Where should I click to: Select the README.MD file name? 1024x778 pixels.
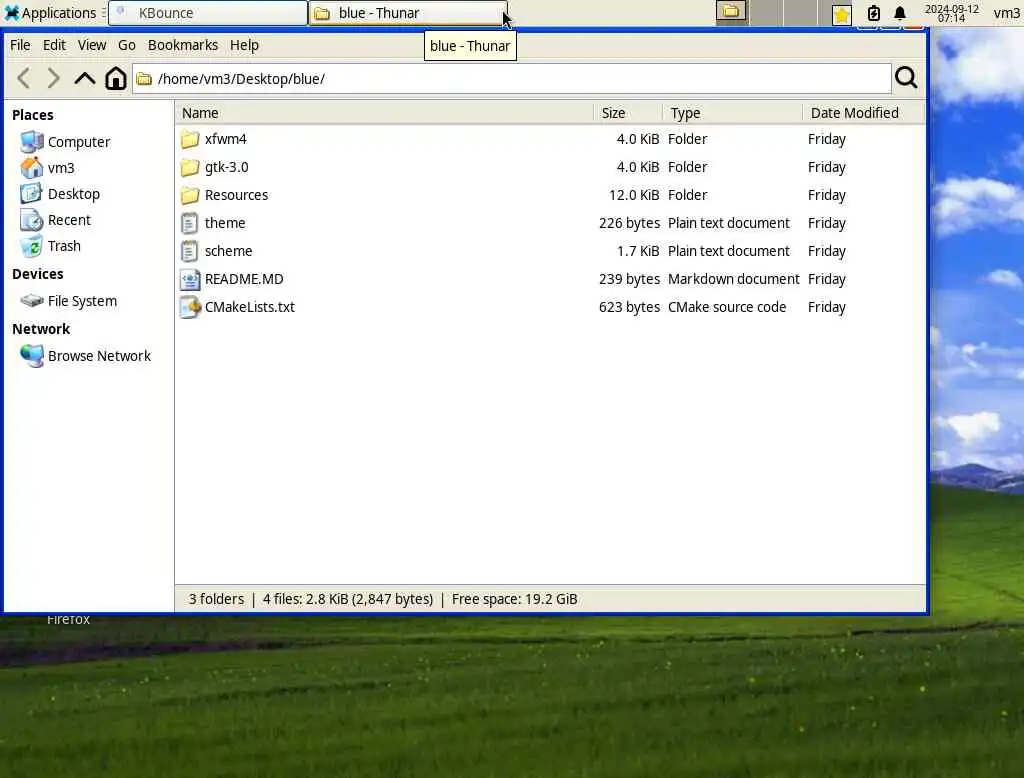click(244, 280)
